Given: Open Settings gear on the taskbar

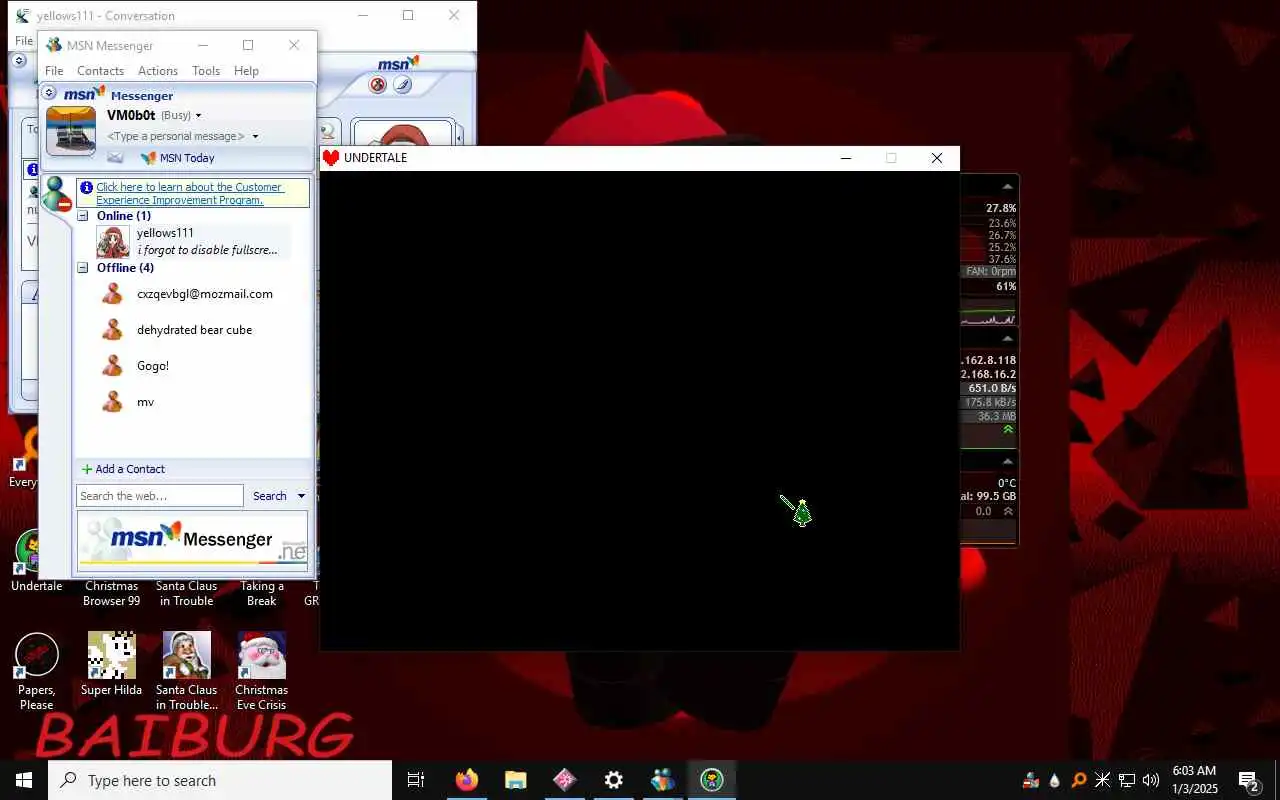Looking at the screenshot, I should pyautogui.click(x=614, y=780).
